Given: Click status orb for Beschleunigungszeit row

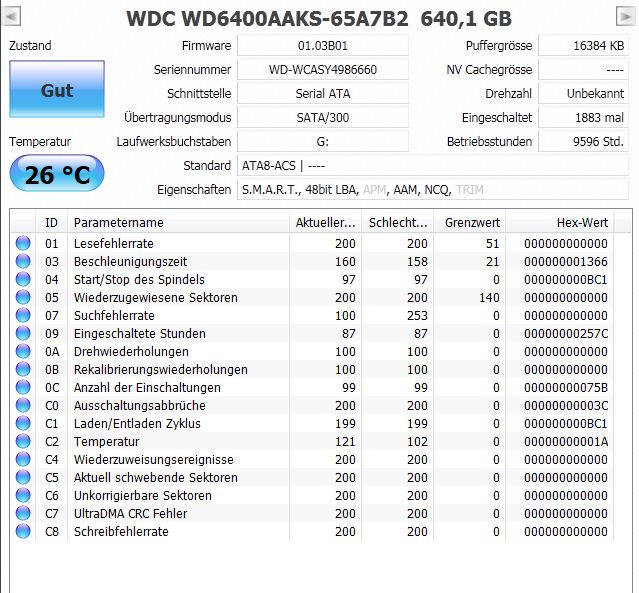Looking at the screenshot, I should point(23,261).
